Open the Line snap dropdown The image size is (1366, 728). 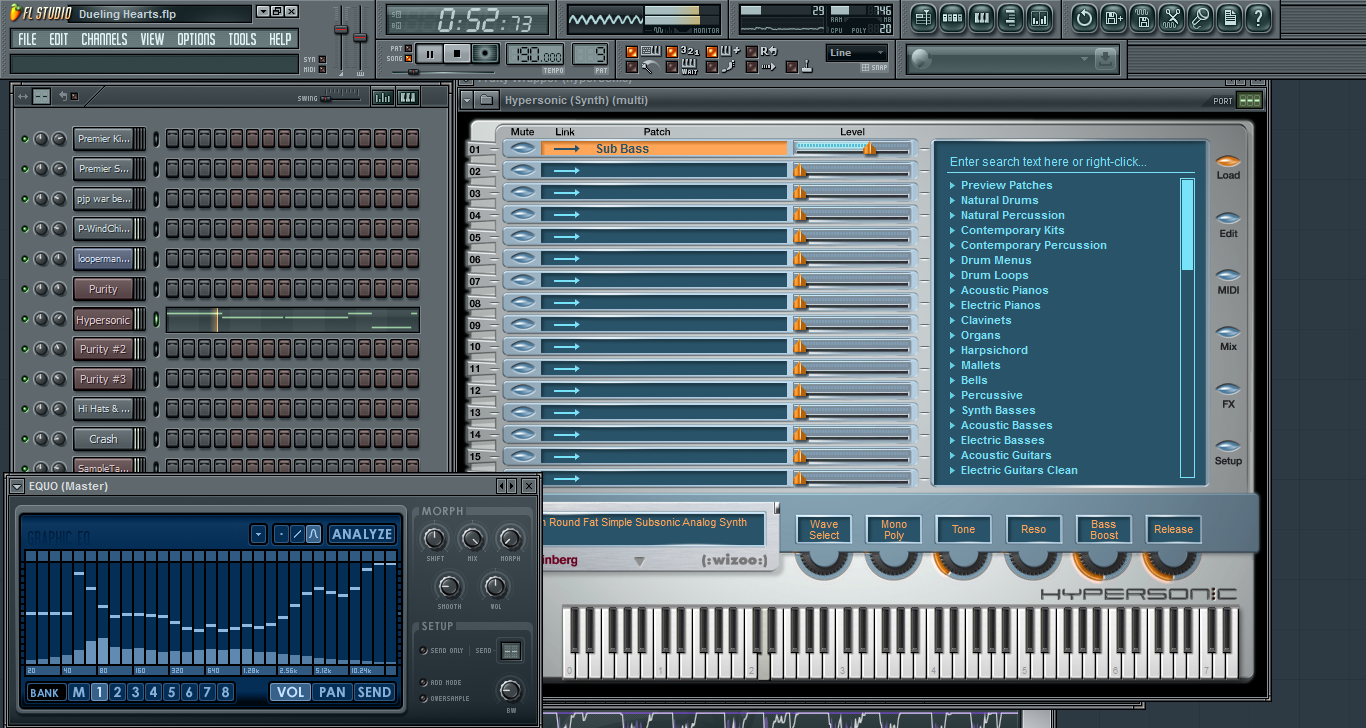857,53
